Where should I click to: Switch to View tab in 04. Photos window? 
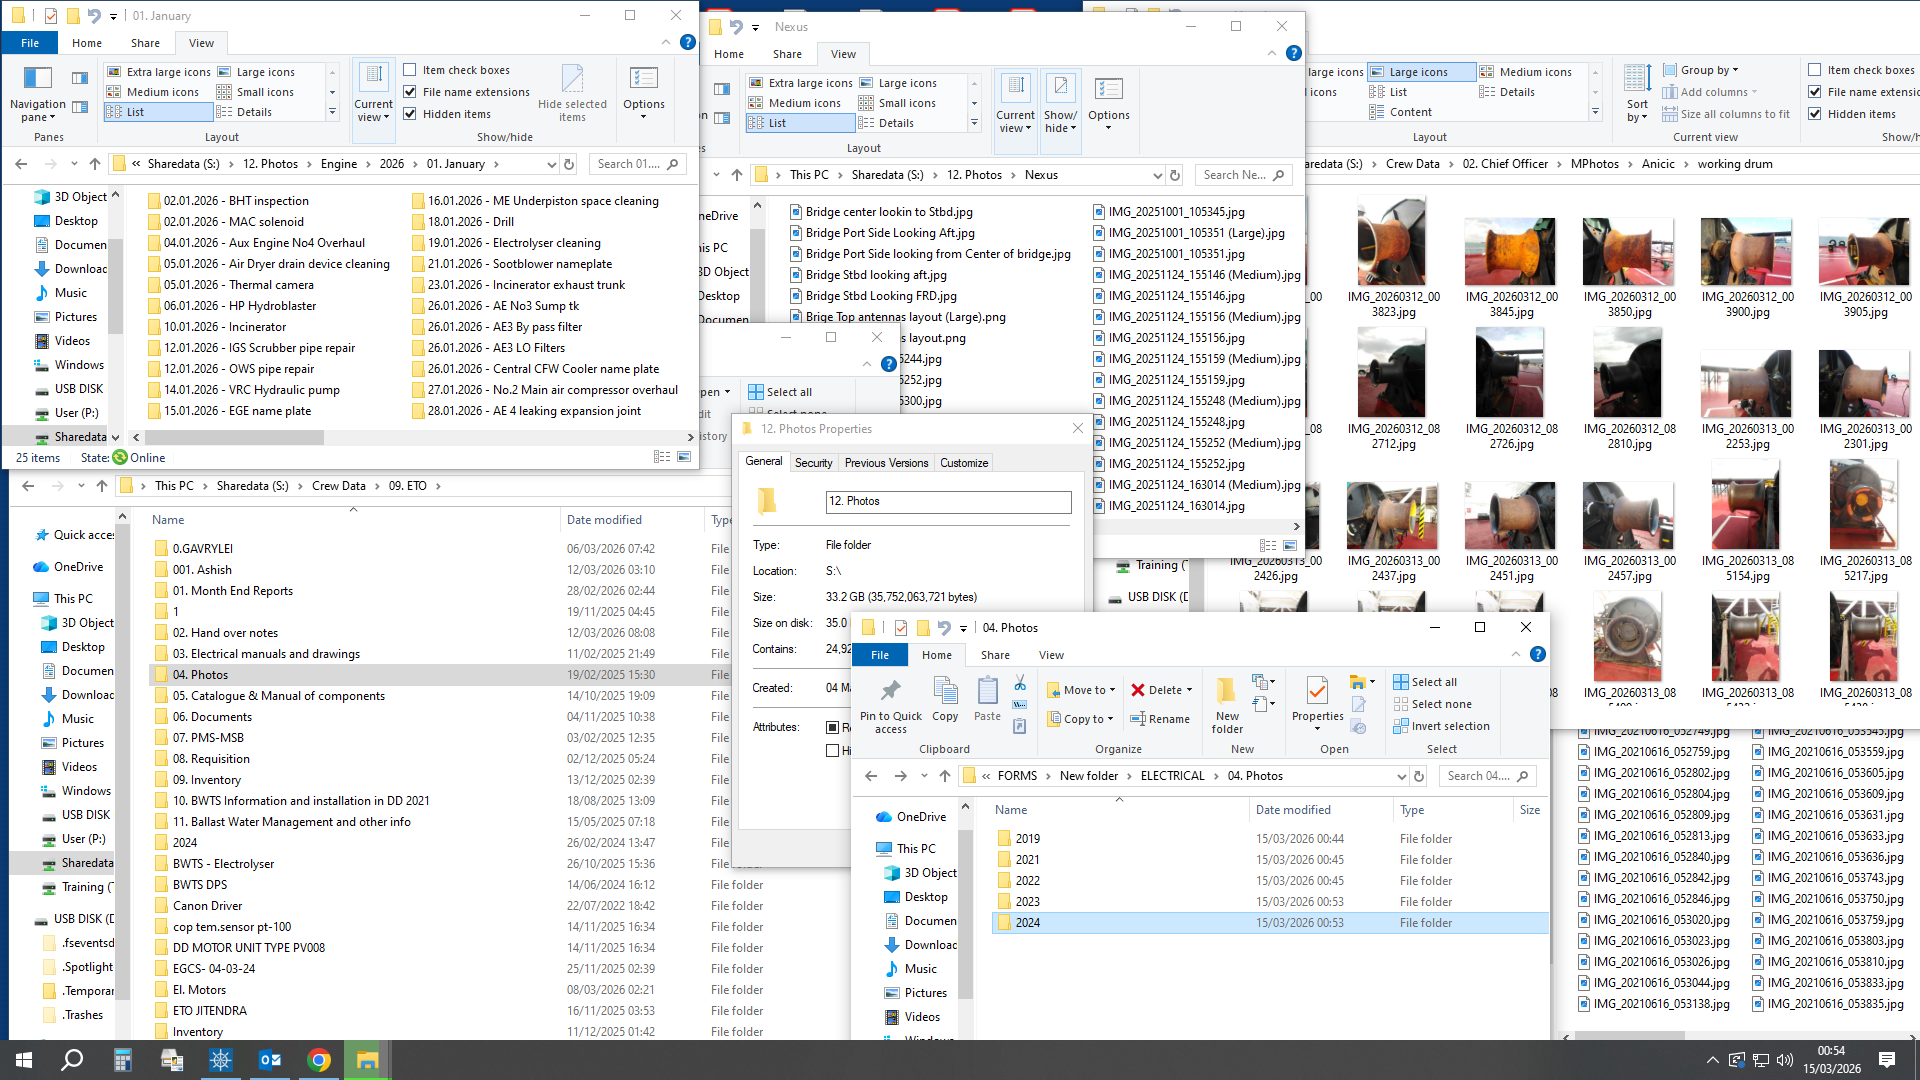(x=1051, y=655)
